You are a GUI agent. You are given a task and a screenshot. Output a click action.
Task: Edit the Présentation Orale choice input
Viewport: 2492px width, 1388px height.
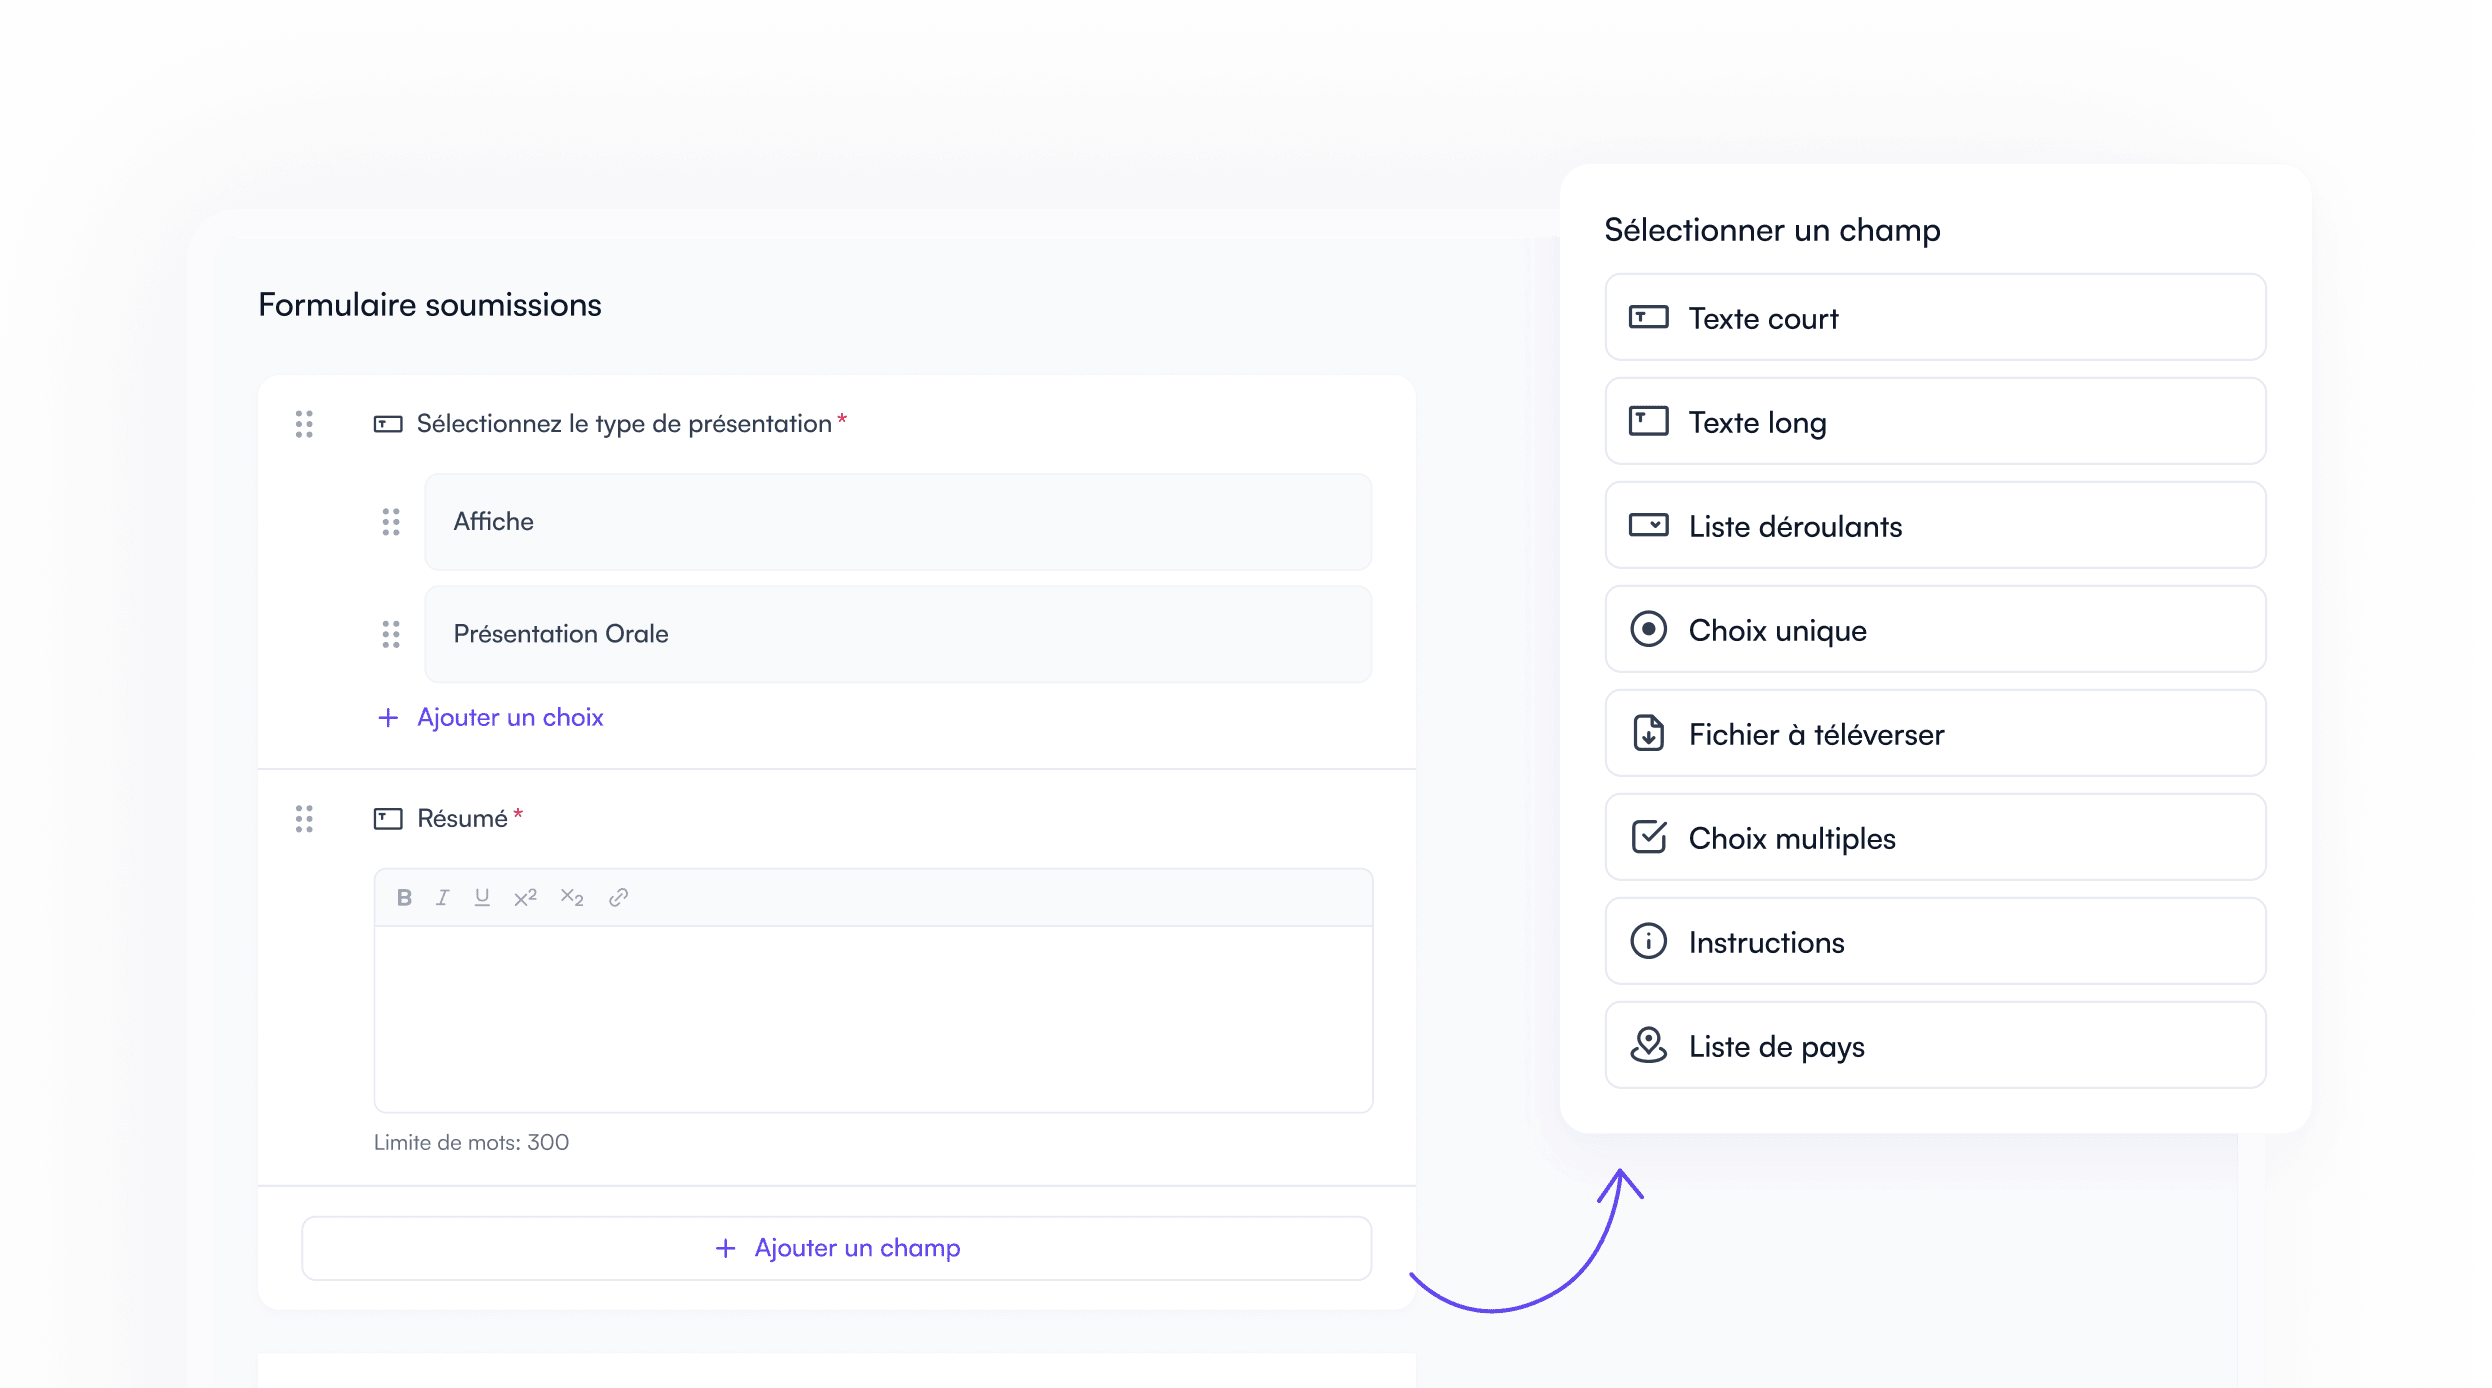click(898, 634)
